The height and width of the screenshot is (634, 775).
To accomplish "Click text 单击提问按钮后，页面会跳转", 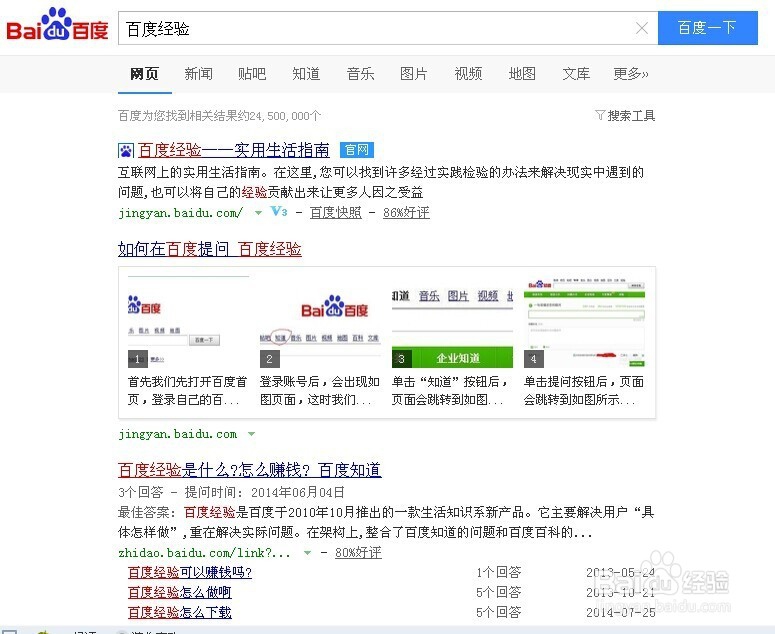I will [x=584, y=390].
